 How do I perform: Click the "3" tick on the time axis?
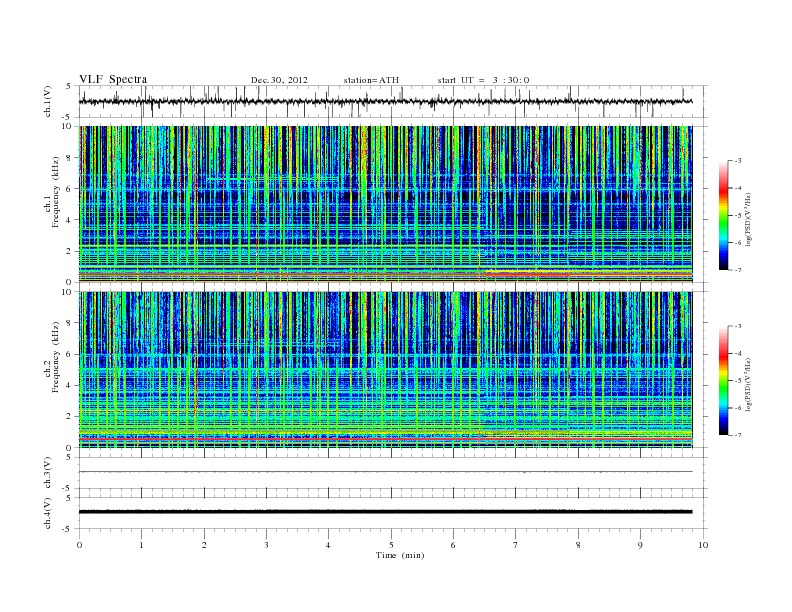266,545
